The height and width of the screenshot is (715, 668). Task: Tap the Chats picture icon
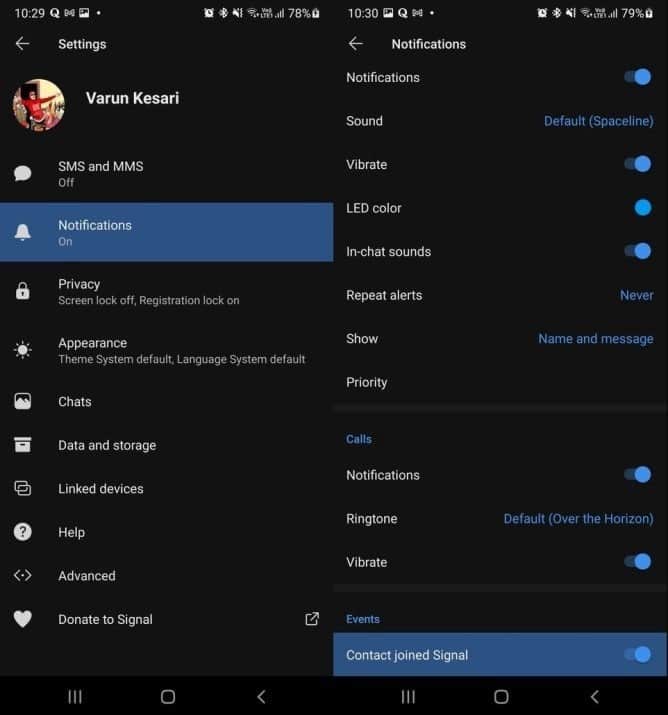[x=22, y=401]
